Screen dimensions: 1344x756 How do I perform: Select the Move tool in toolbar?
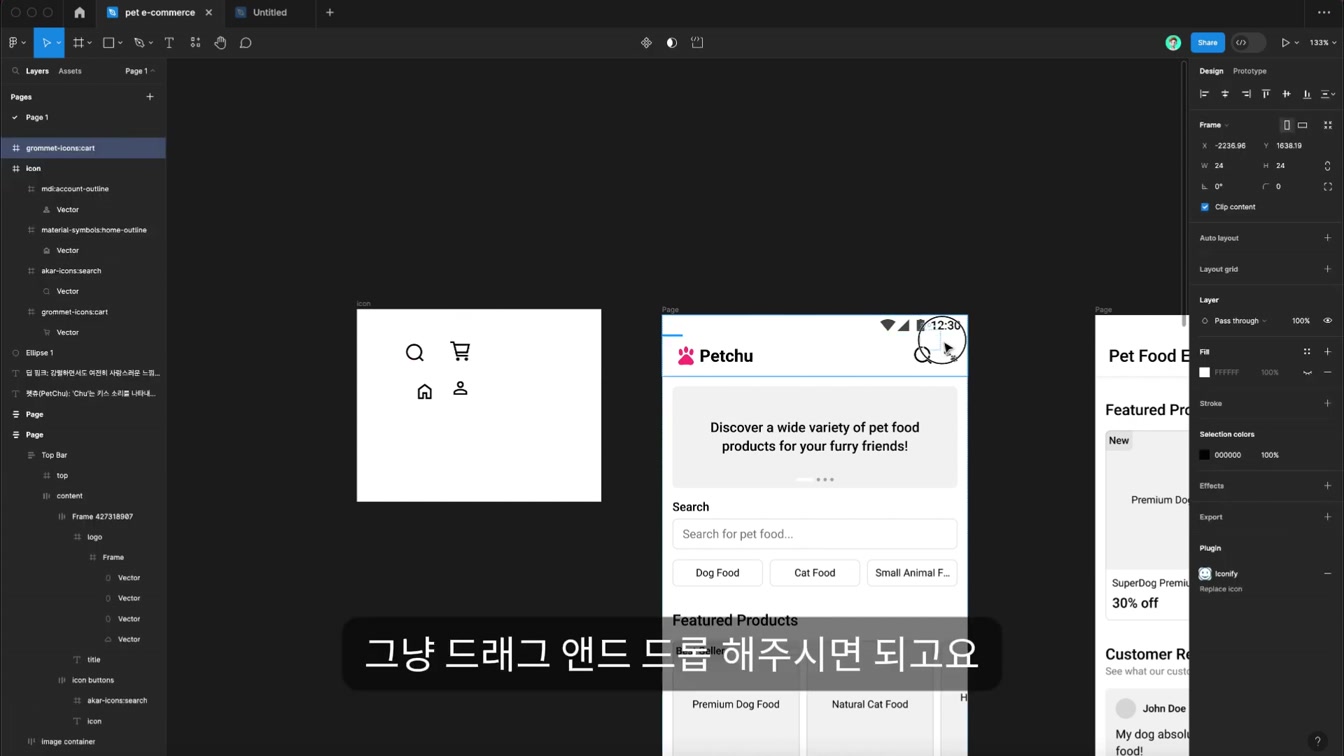pyautogui.click(x=46, y=43)
